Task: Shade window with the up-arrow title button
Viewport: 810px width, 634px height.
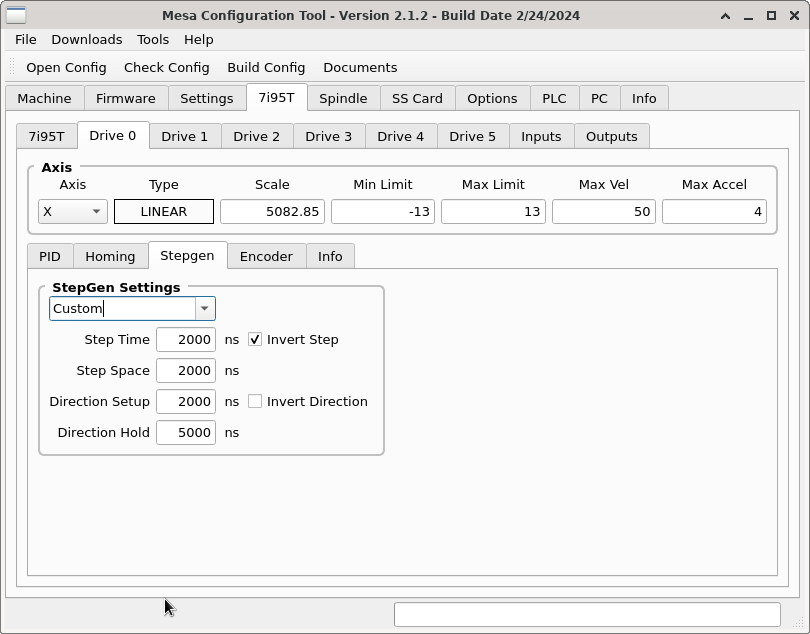Action: (x=725, y=16)
